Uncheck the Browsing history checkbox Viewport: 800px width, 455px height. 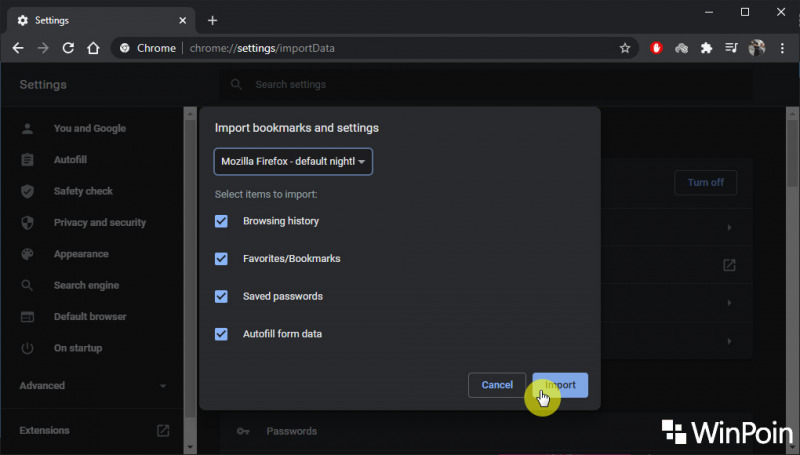221,221
